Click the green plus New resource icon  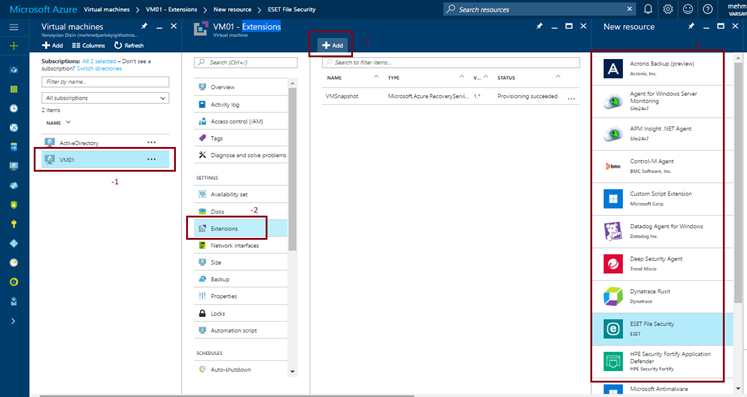(14, 46)
